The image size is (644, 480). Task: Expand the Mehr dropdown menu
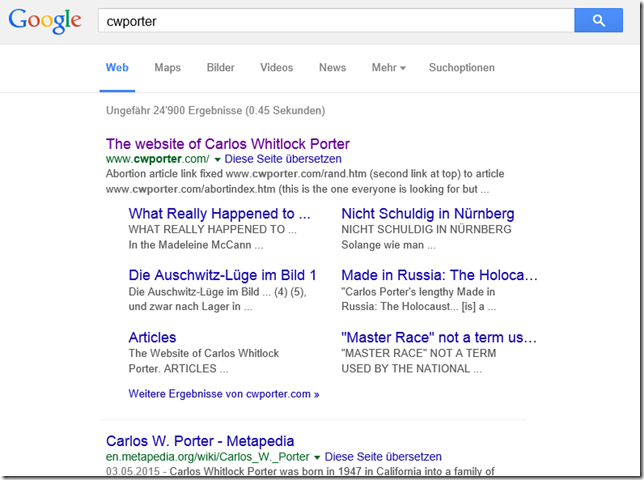pyautogui.click(x=388, y=68)
